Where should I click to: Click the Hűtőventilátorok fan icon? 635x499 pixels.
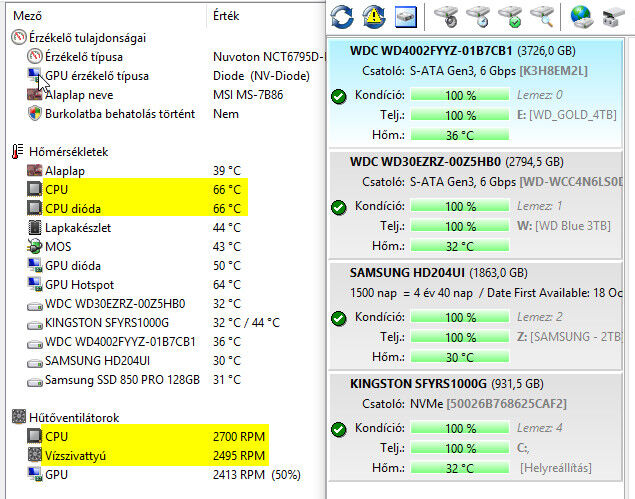(19, 417)
